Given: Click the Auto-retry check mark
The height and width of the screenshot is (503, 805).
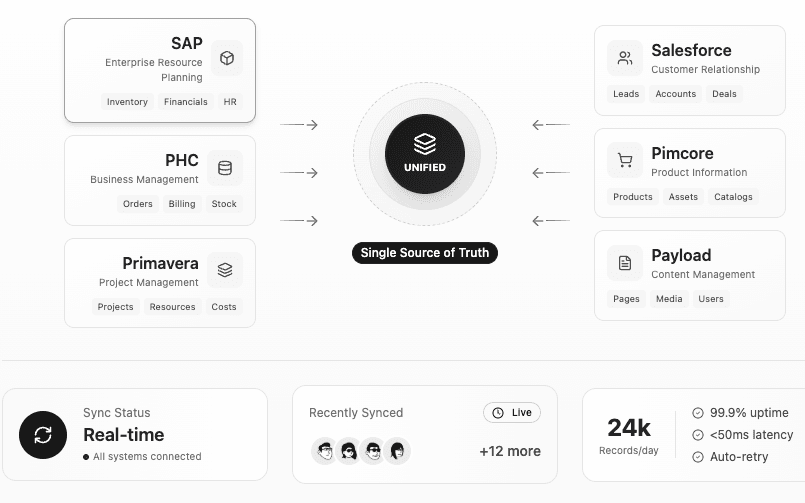Looking at the screenshot, I should [x=697, y=457].
